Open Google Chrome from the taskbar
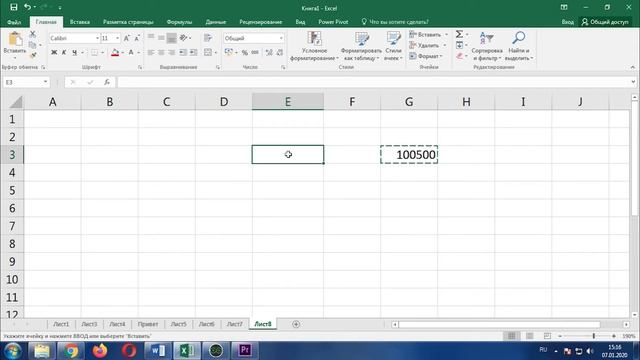Screen dimensions: 640x360 coord(71,351)
